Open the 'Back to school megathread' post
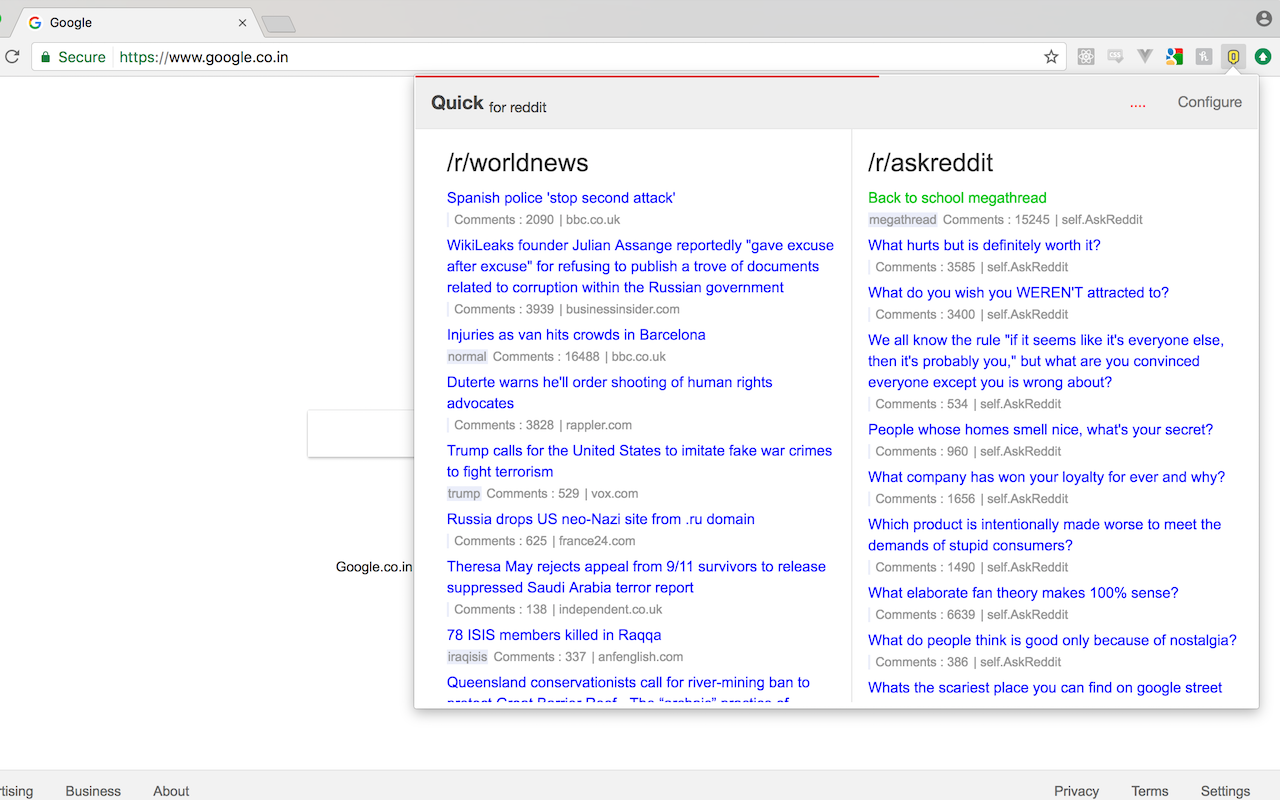 pos(957,198)
